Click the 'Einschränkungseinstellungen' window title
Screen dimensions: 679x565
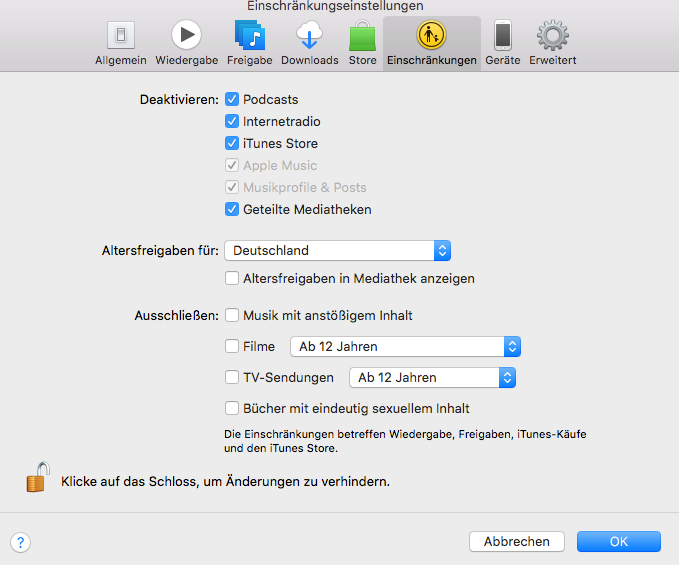[335, 6]
